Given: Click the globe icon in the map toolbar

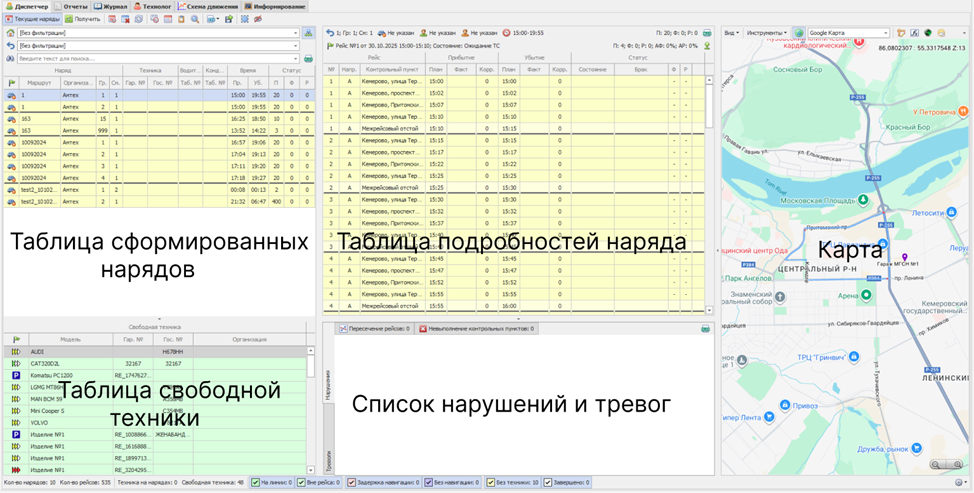Looking at the screenshot, I should tap(798, 33).
